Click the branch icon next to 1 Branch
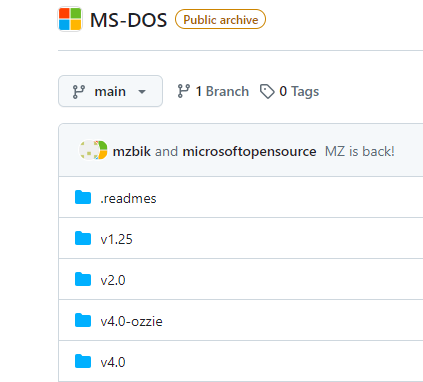 coord(184,91)
